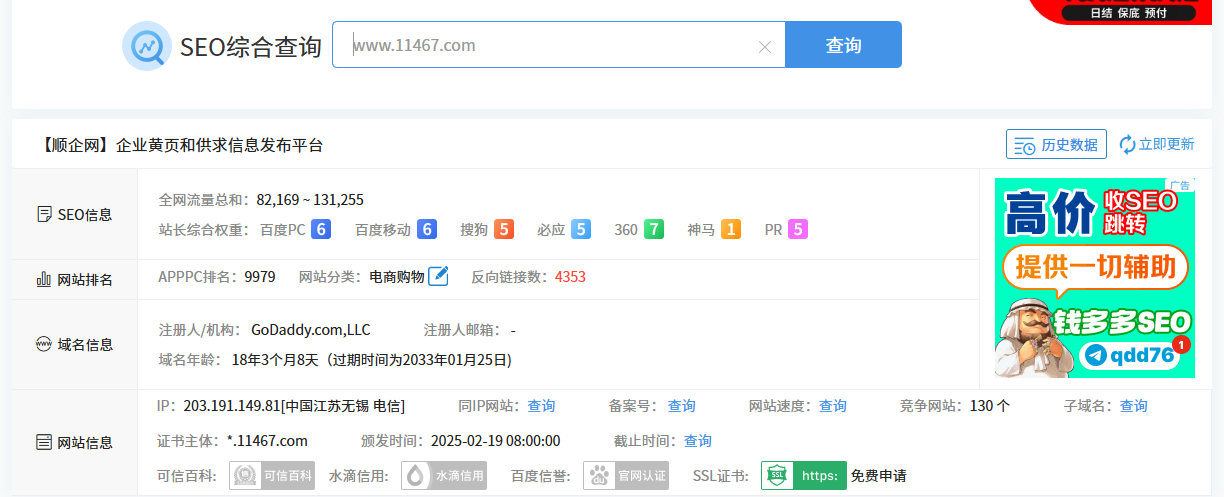This screenshot has width=1224, height=497.
Task: Query 同IP网站 link
Action: tap(541, 406)
